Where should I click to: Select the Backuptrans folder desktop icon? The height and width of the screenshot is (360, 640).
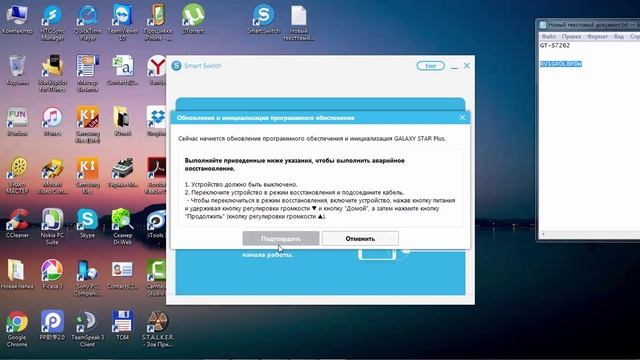pos(52,73)
